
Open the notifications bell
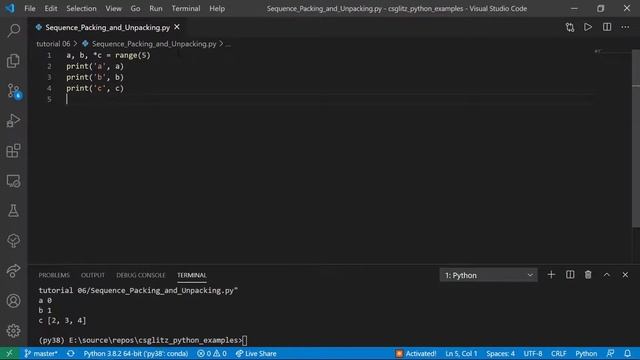(627, 353)
